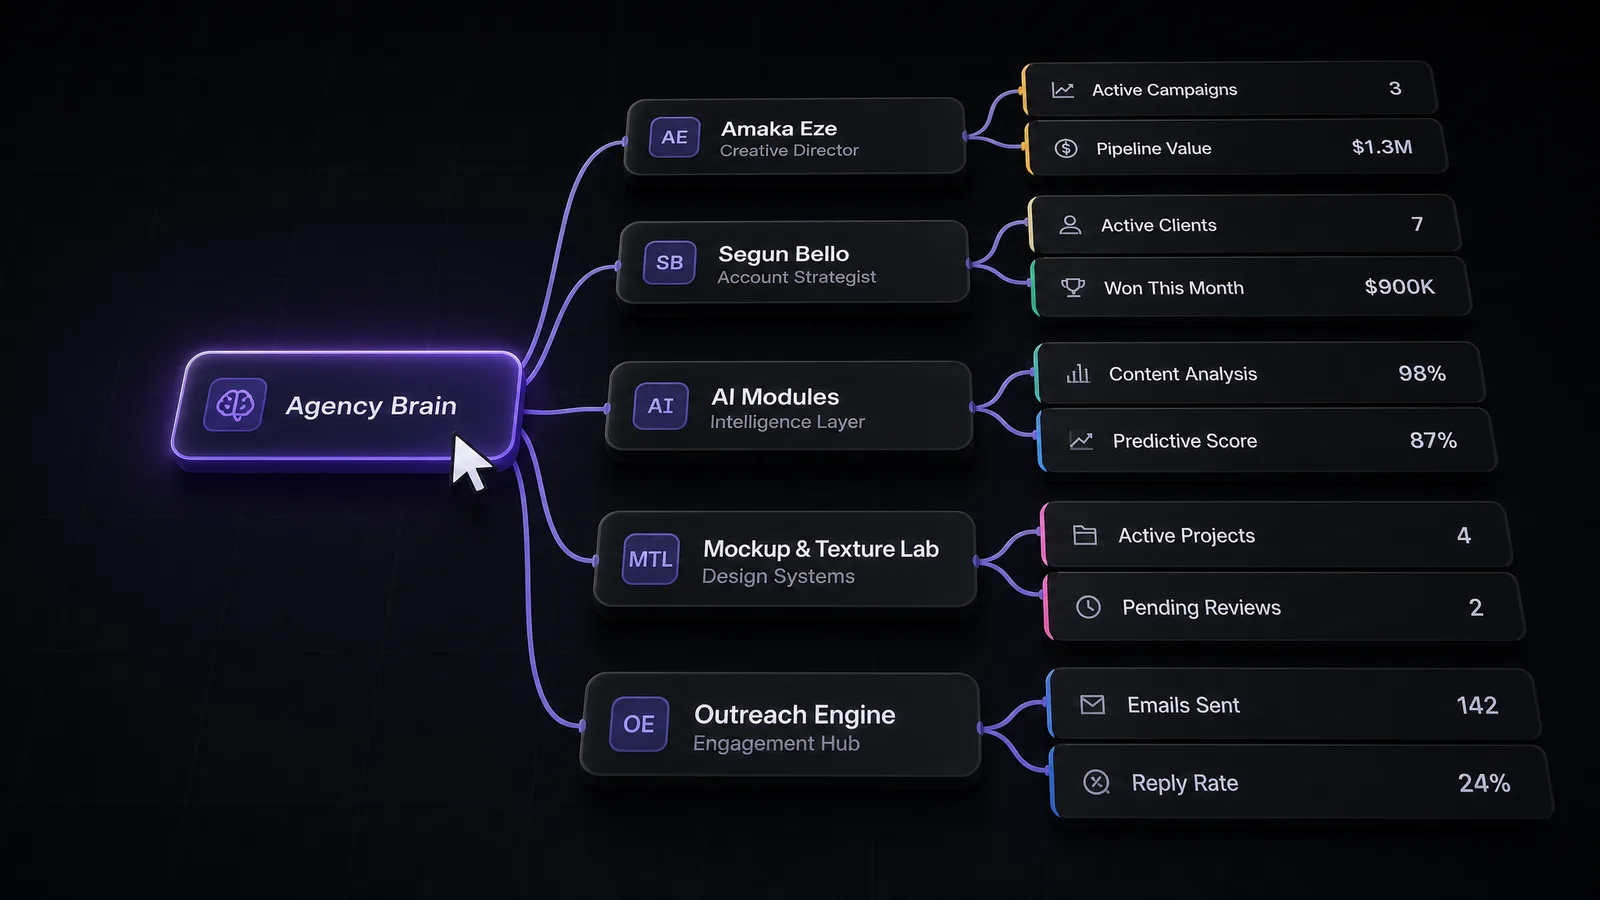Click the Pending Reviews value 2

1476,607
